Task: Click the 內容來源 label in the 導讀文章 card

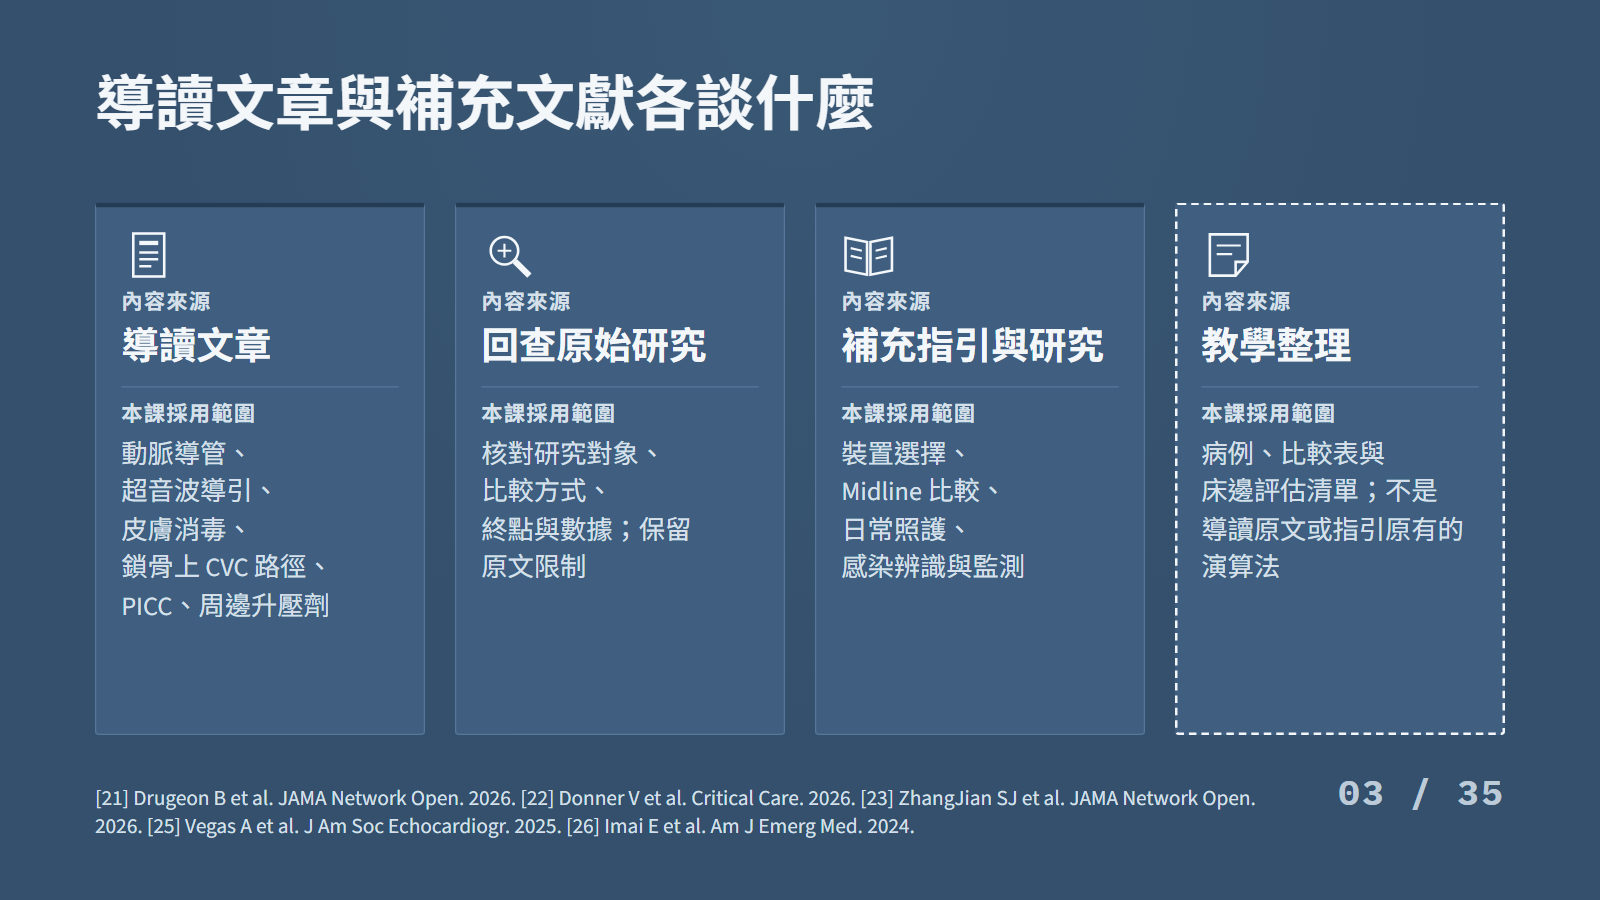Action: tap(166, 302)
